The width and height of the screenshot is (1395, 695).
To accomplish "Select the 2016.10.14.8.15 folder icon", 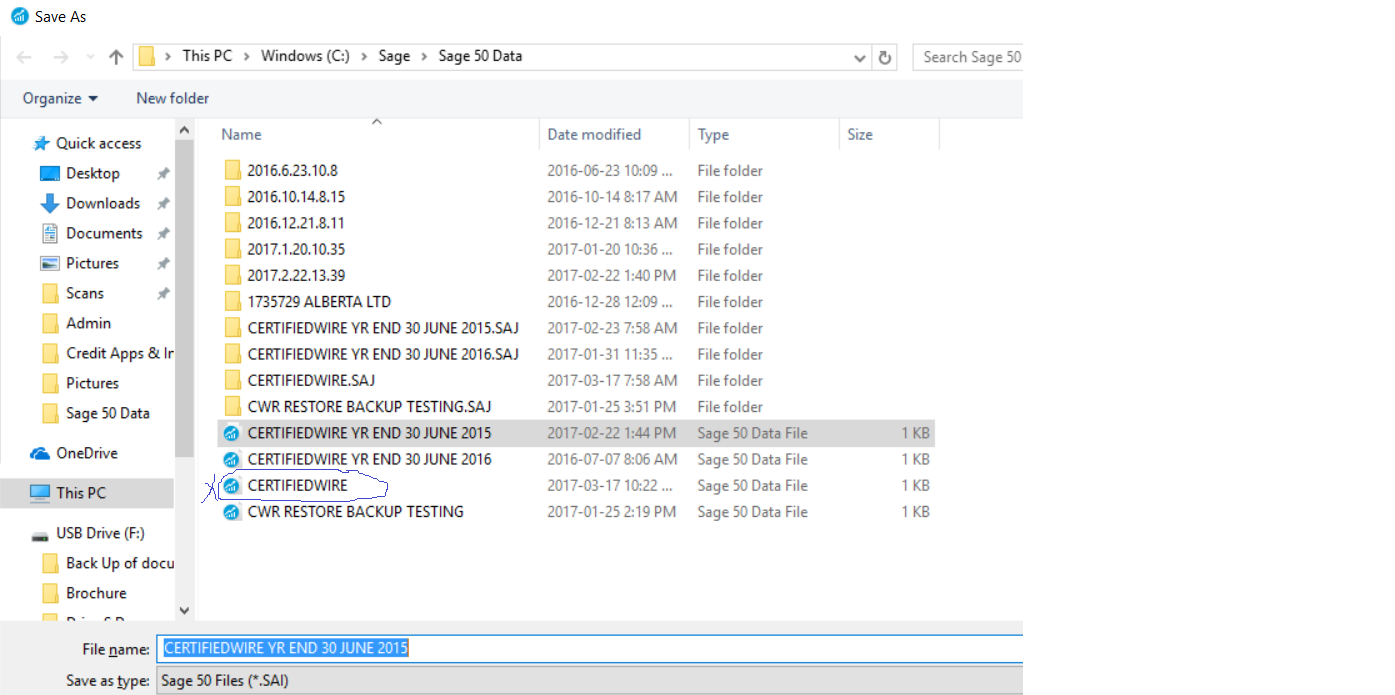I will tap(232, 196).
